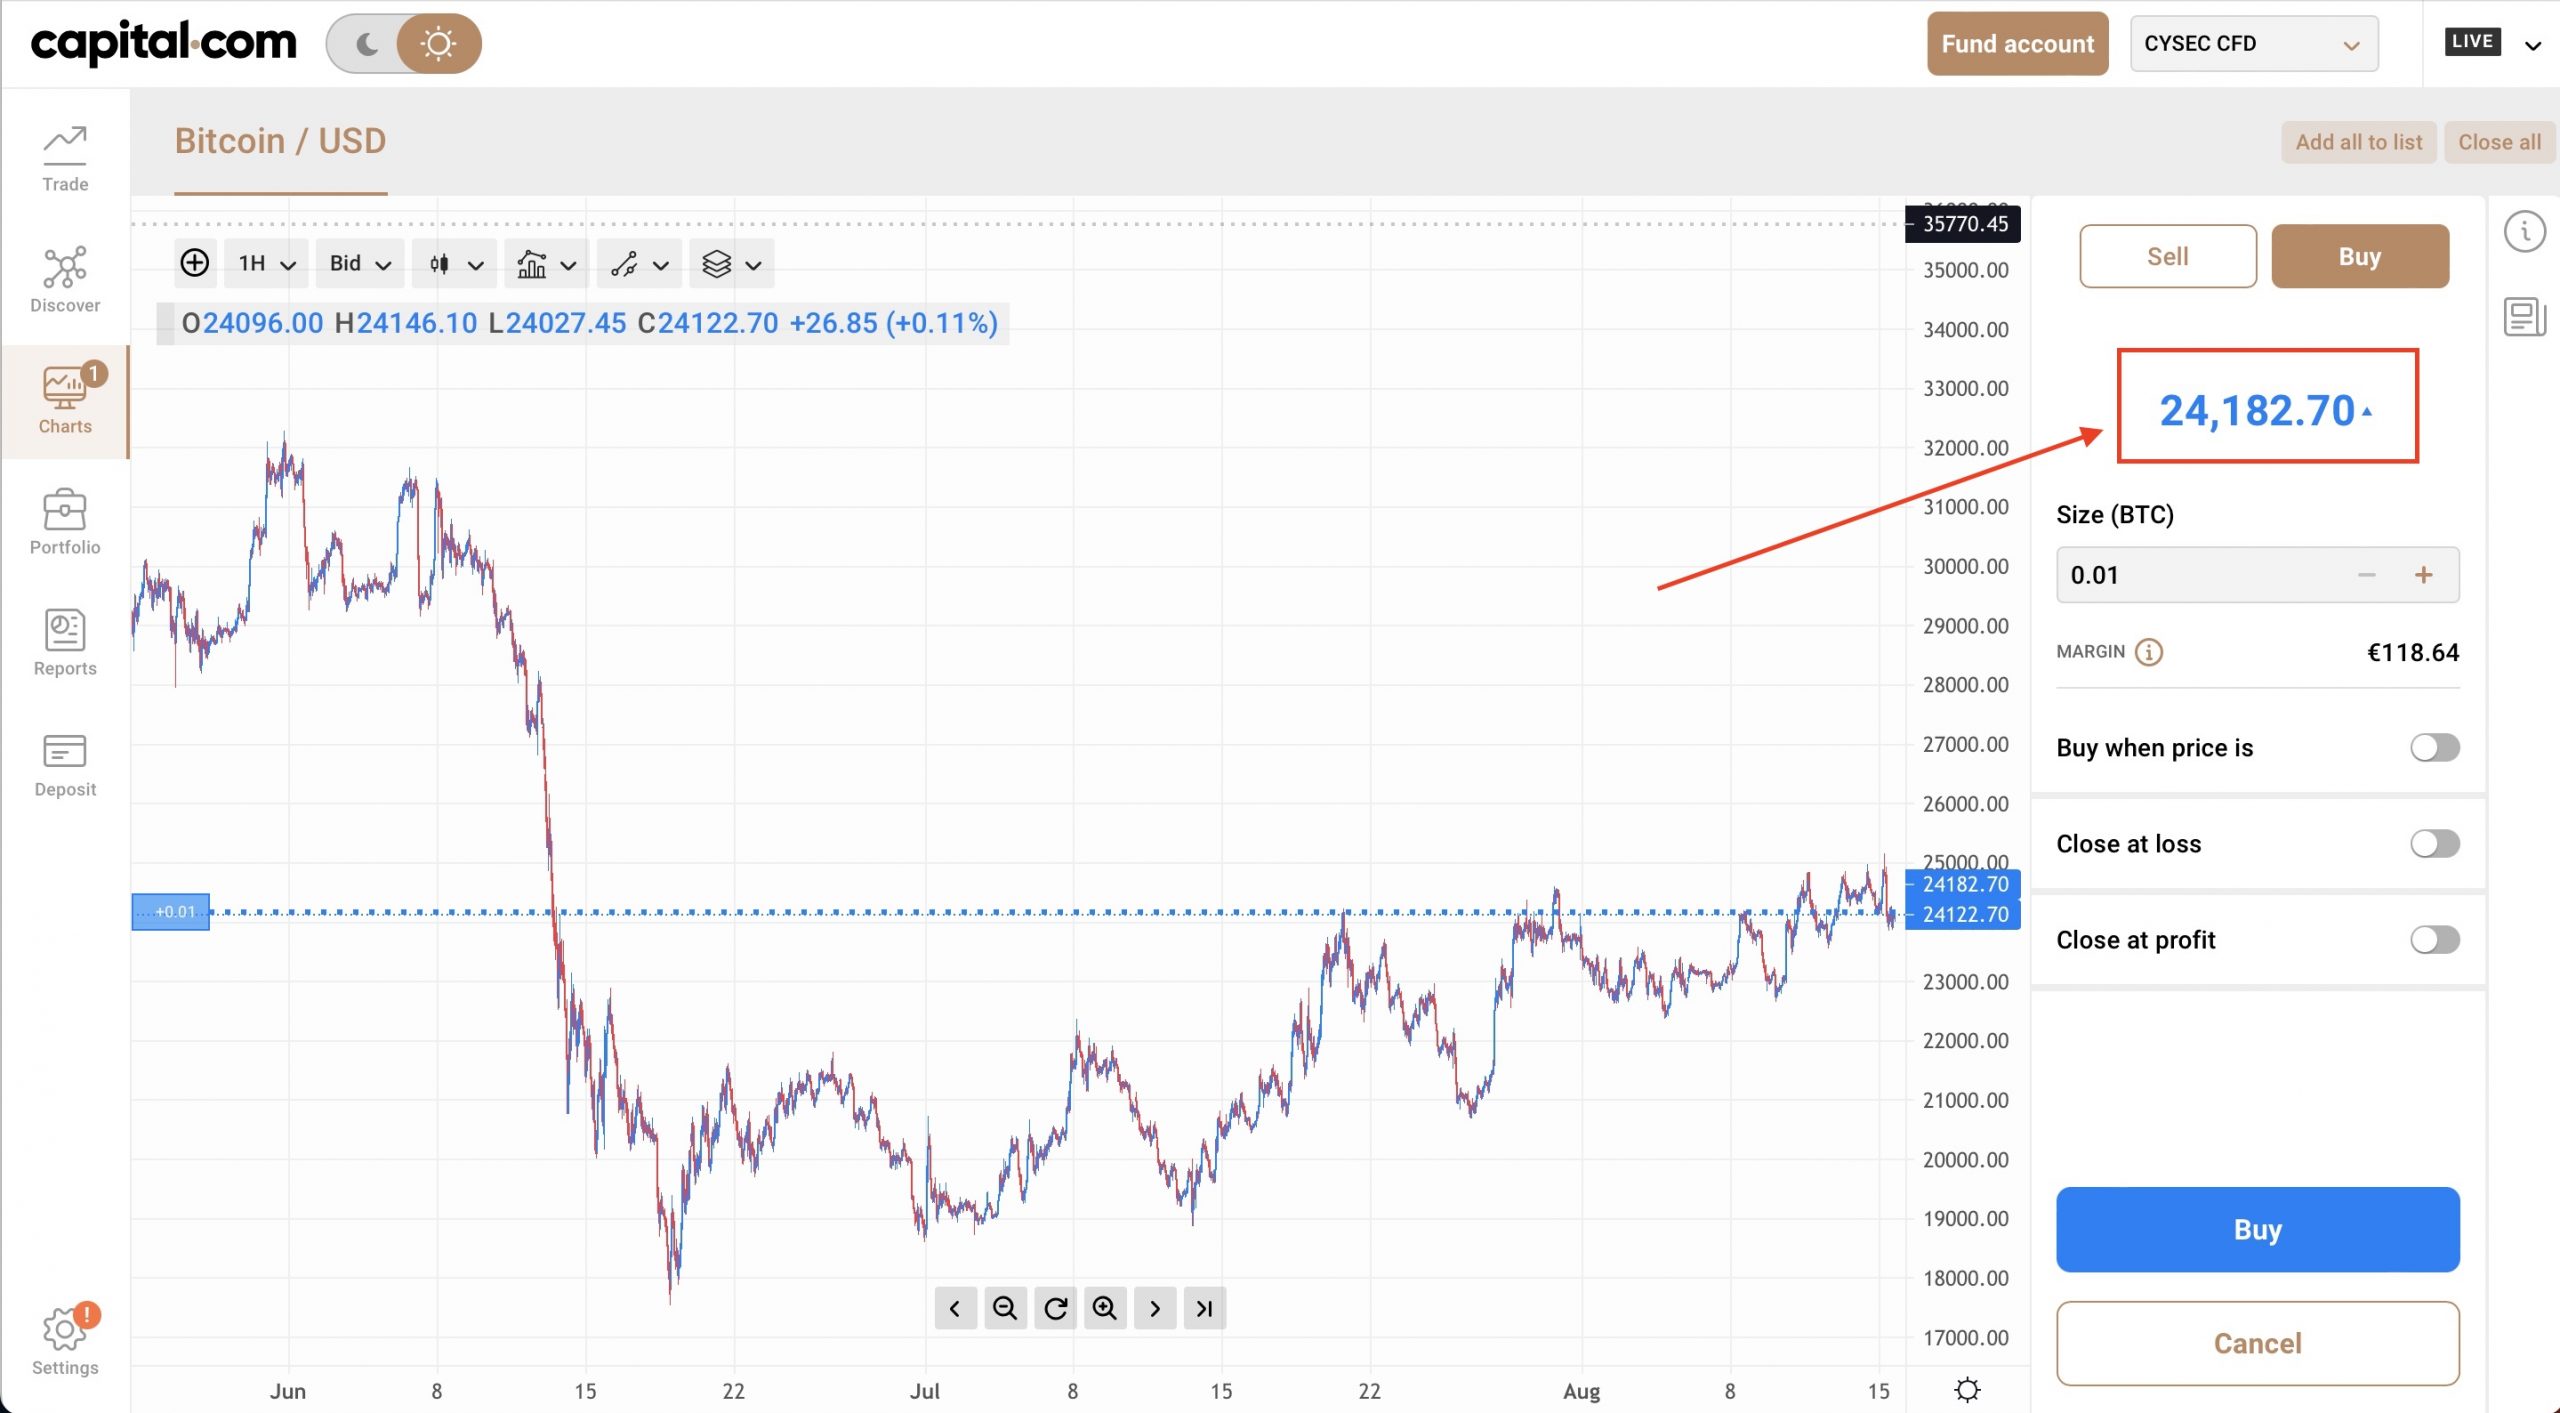Click the 24182.70 price label on axis

click(x=1964, y=884)
